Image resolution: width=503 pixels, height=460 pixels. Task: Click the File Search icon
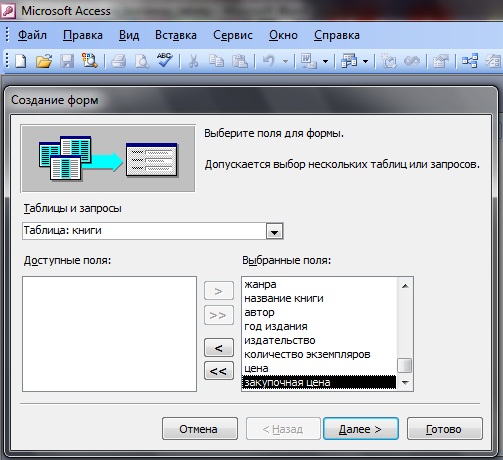[x=90, y=61]
